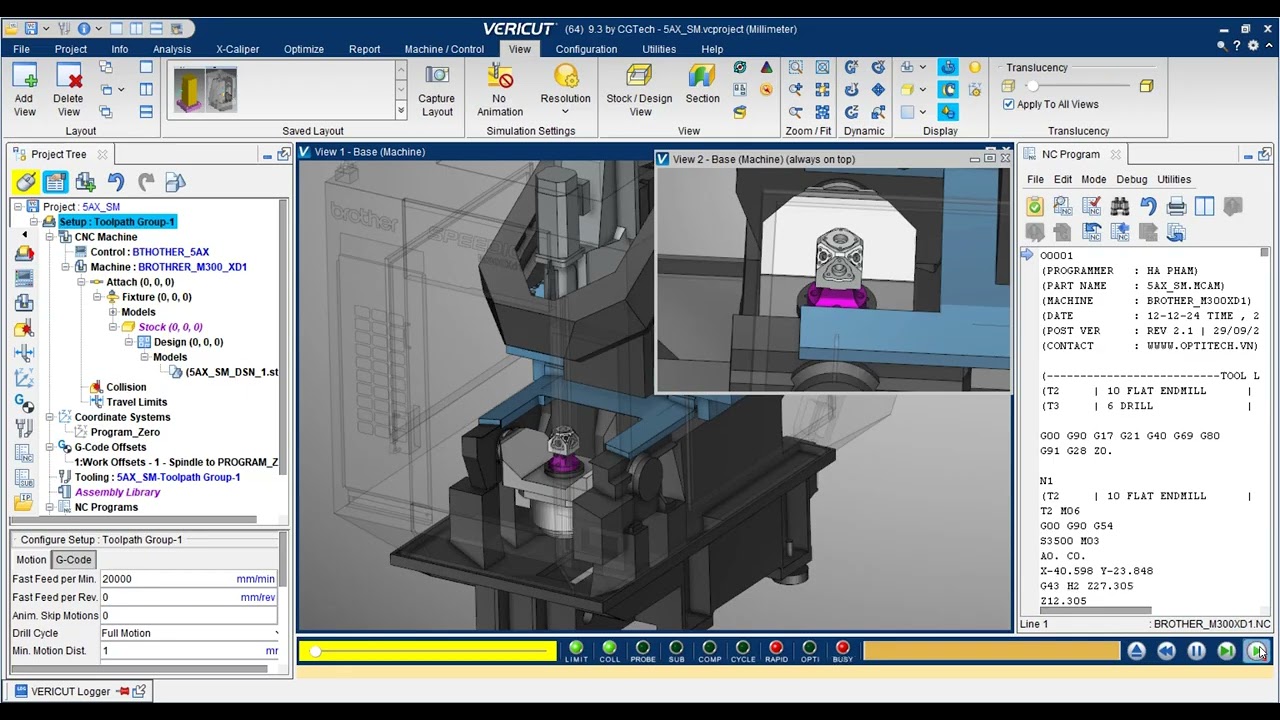1280x720 pixels.
Task: Collapse the G-Code Offsets node
Action: click(49, 447)
